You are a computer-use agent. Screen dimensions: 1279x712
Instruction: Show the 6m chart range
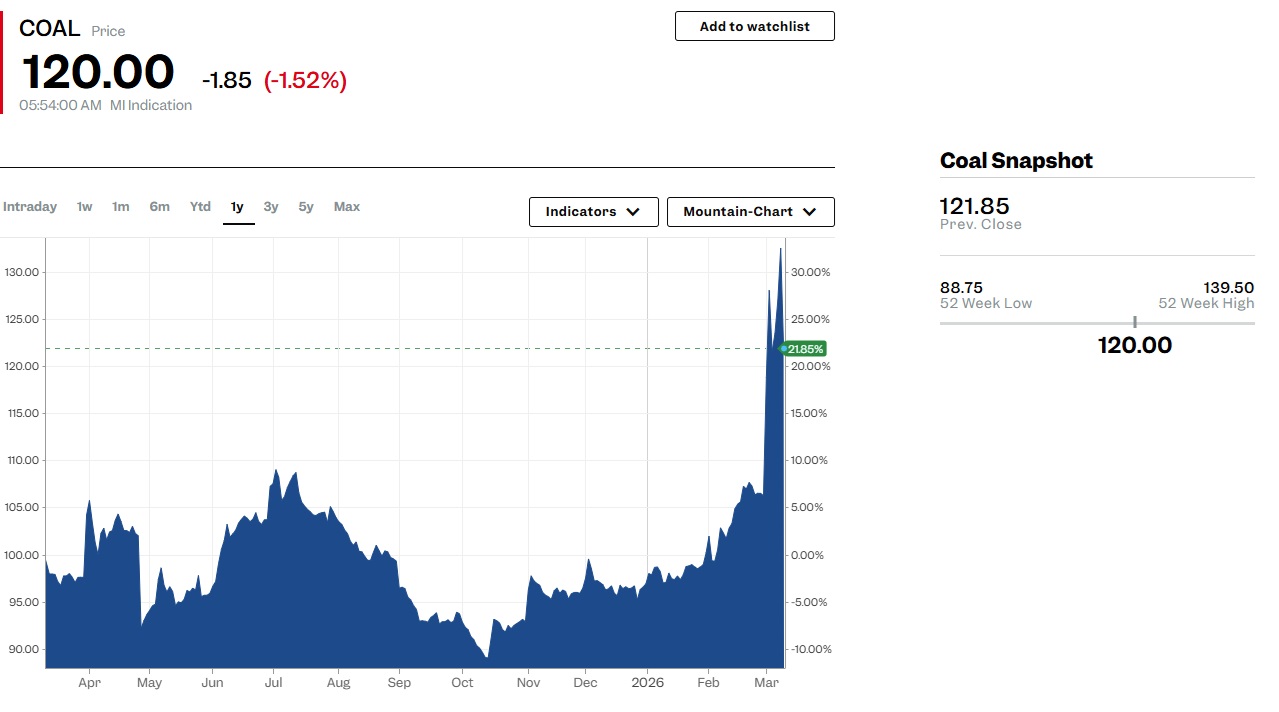point(160,207)
